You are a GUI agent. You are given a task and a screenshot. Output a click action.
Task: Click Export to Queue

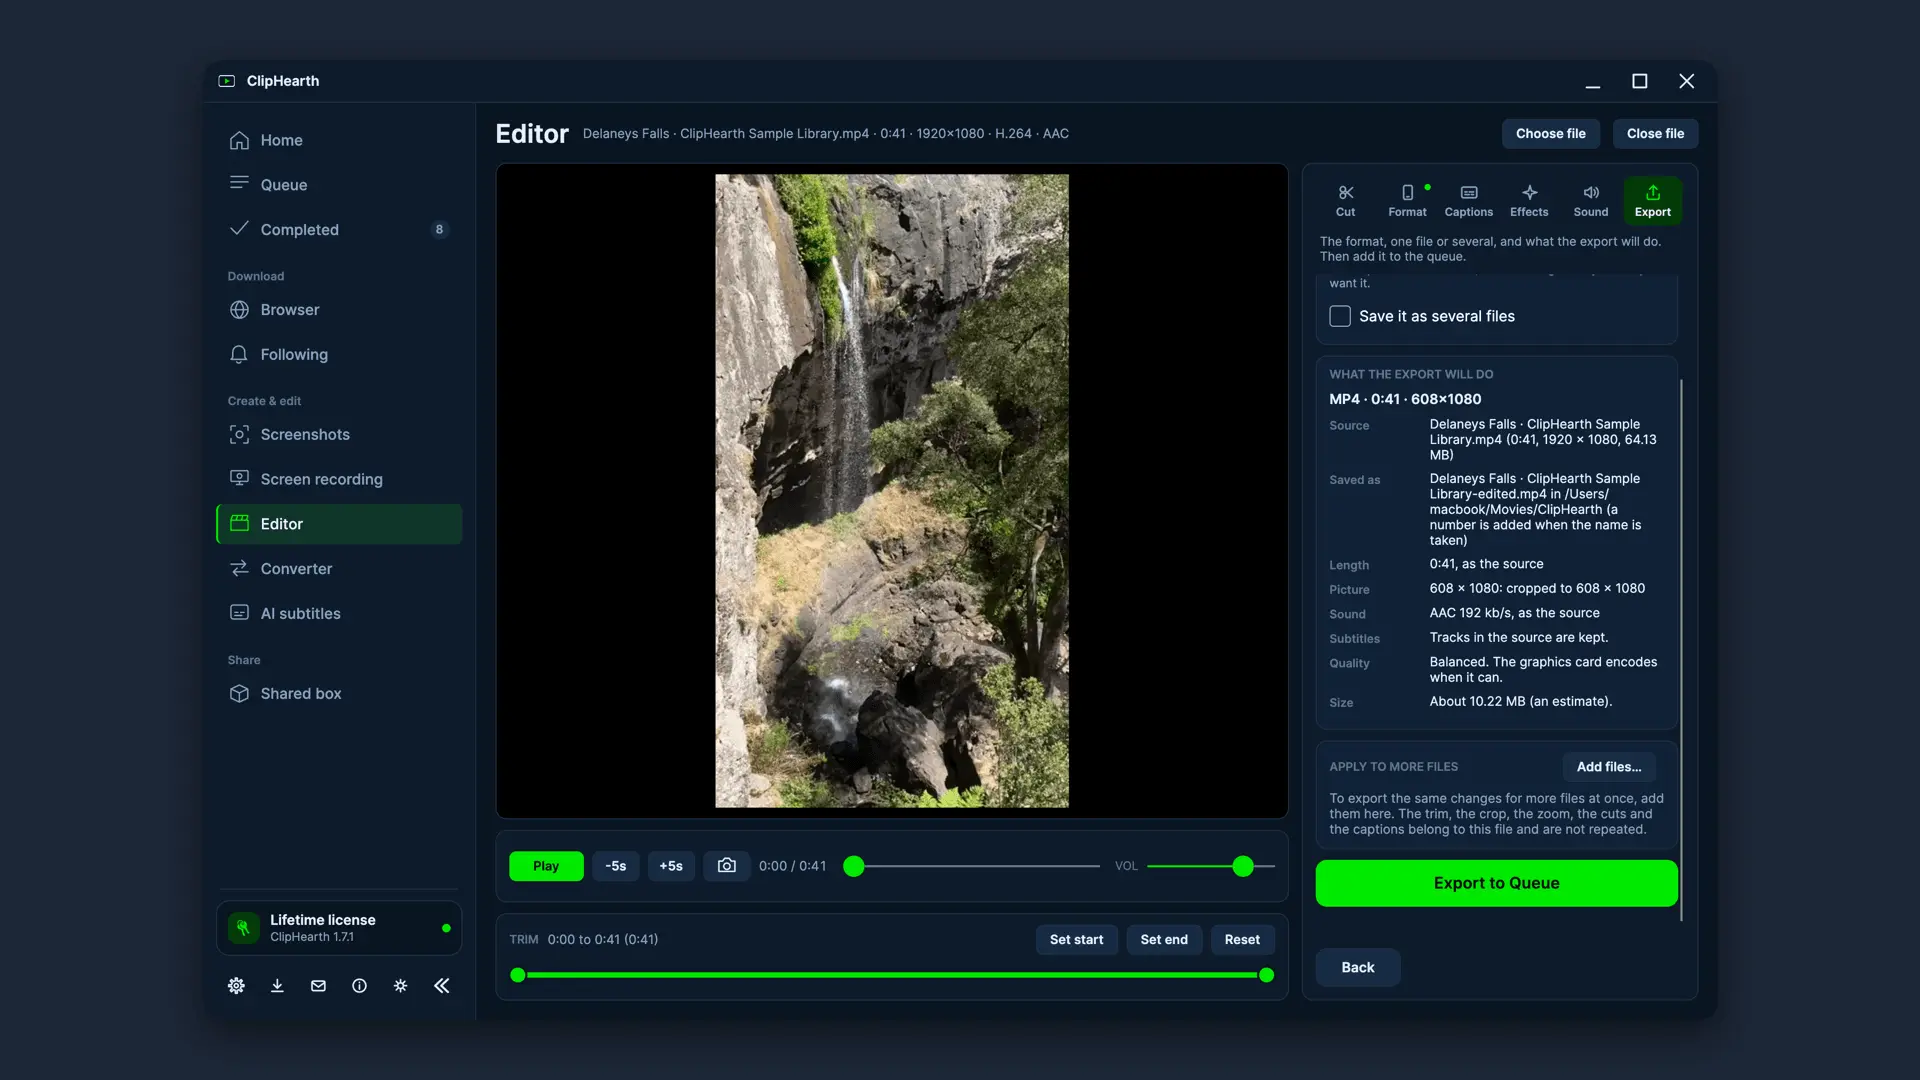[x=1496, y=883]
